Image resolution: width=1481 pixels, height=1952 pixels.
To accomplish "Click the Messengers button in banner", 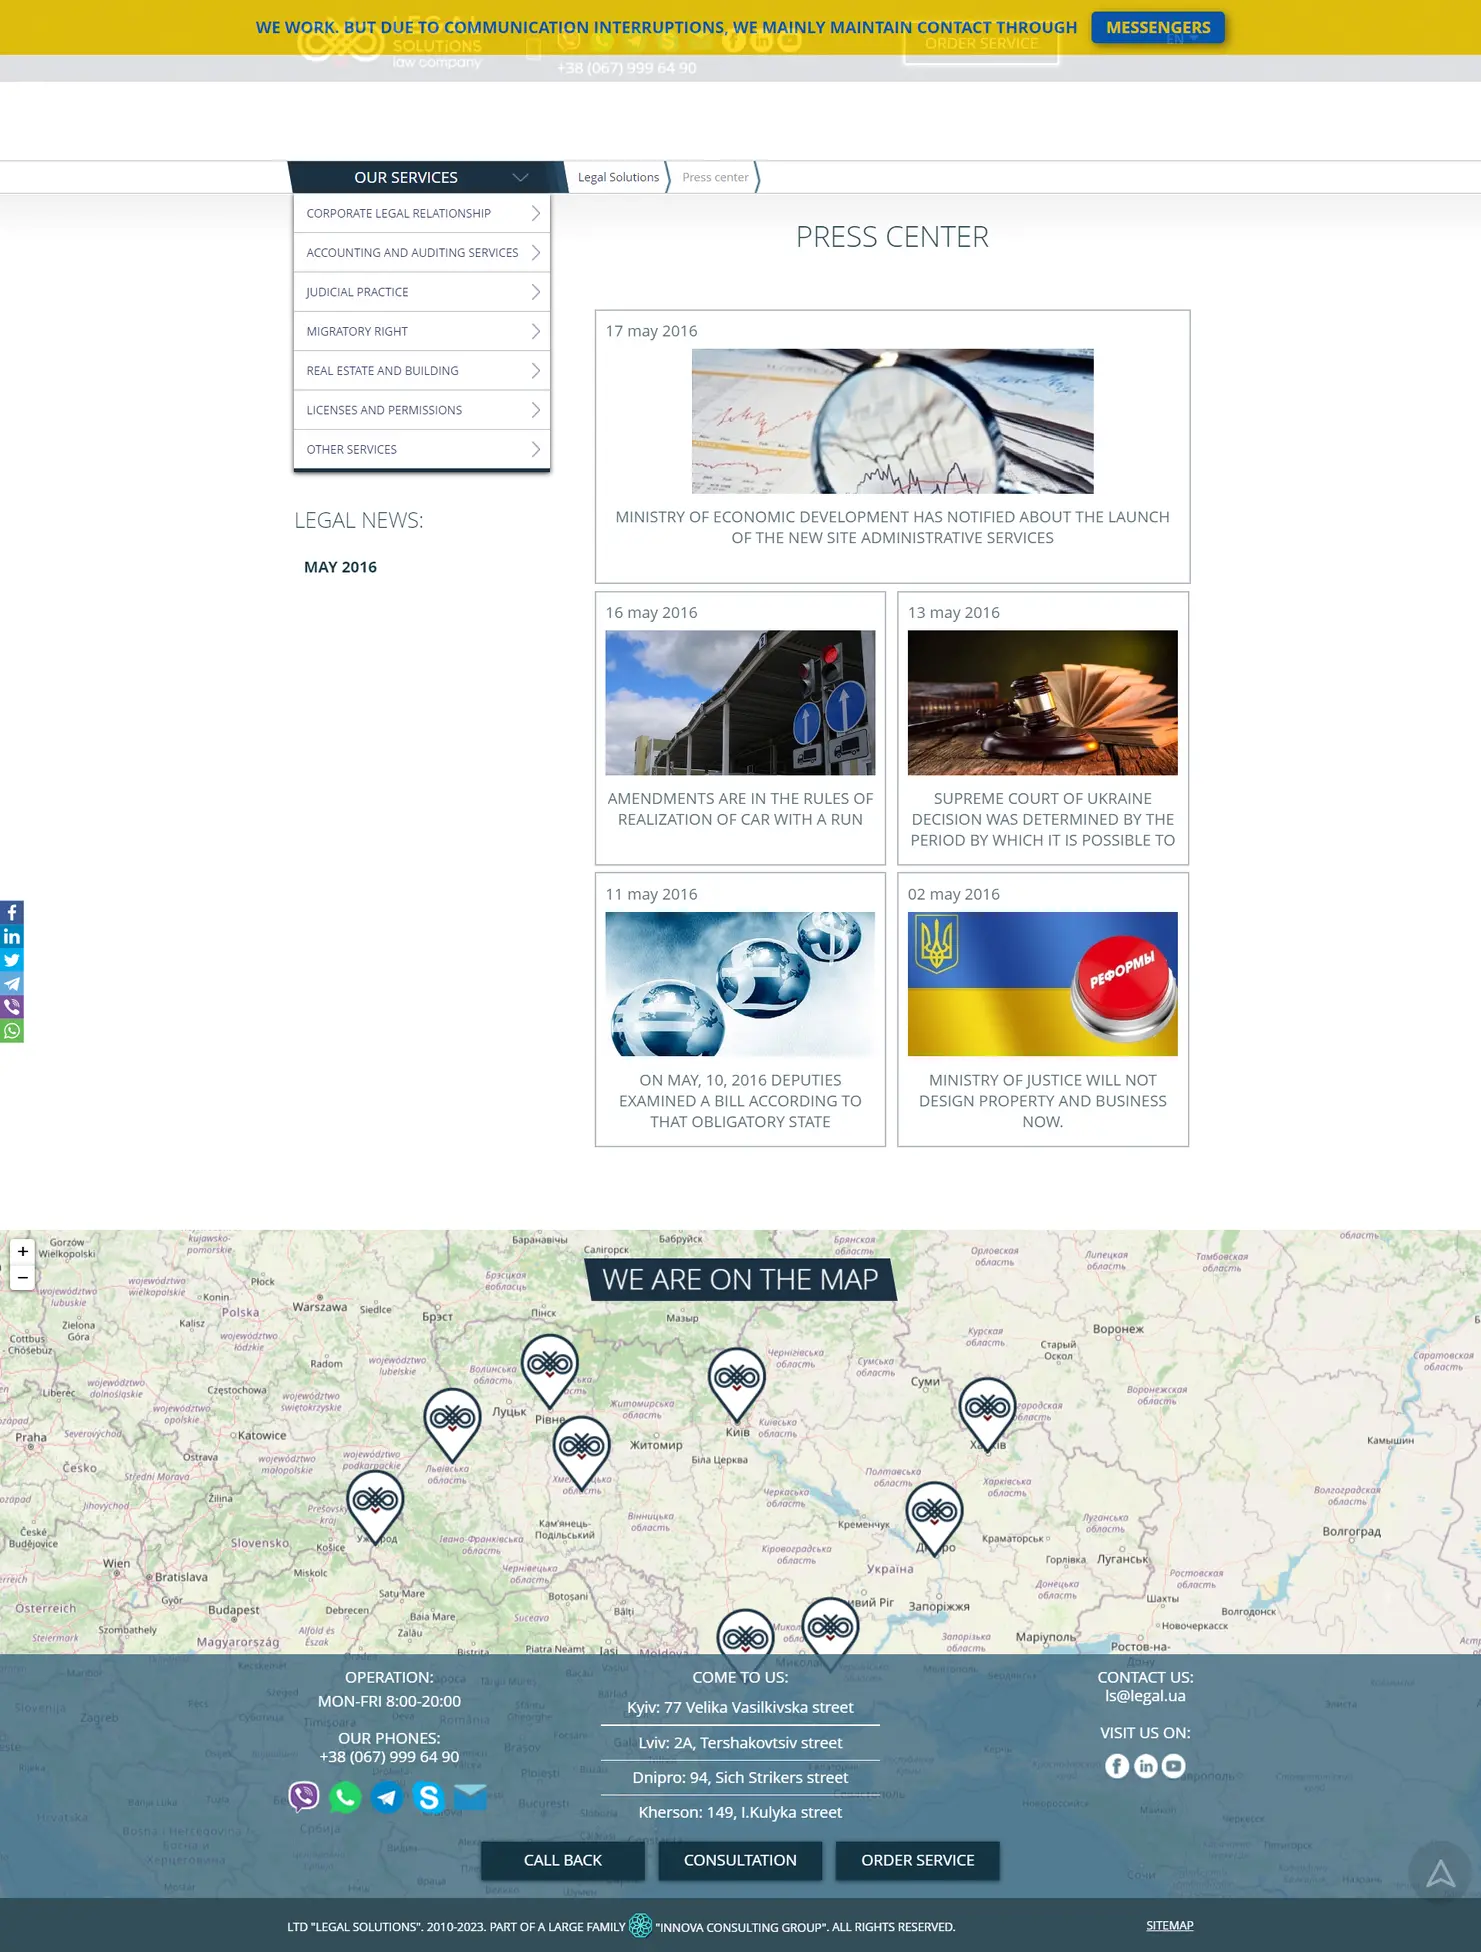I will (1157, 27).
